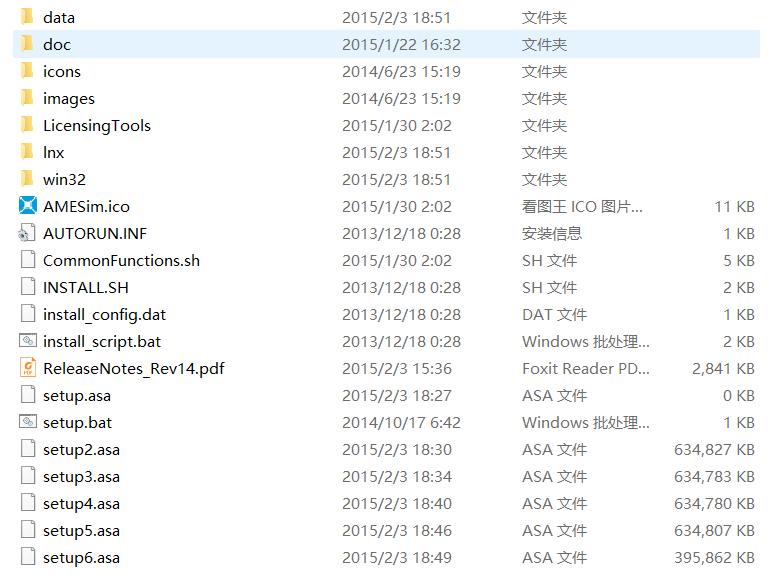Screen dimensions: 776x582
Task: Click the size "395,862 KB"
Action: [714, 557]
